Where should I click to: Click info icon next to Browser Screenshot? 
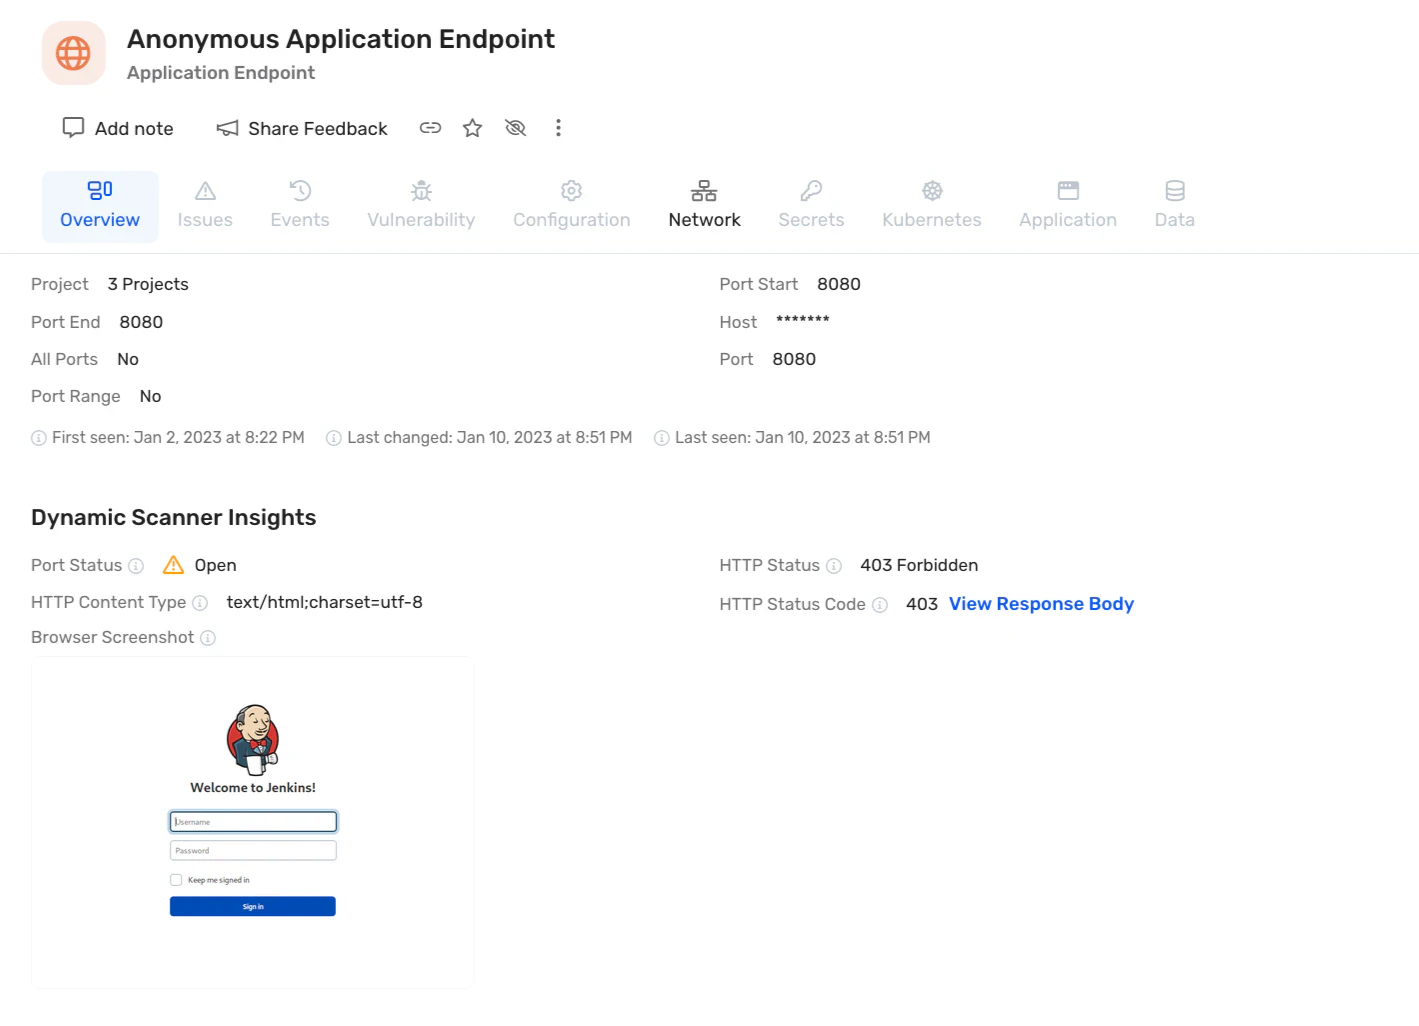click(208, 638)
